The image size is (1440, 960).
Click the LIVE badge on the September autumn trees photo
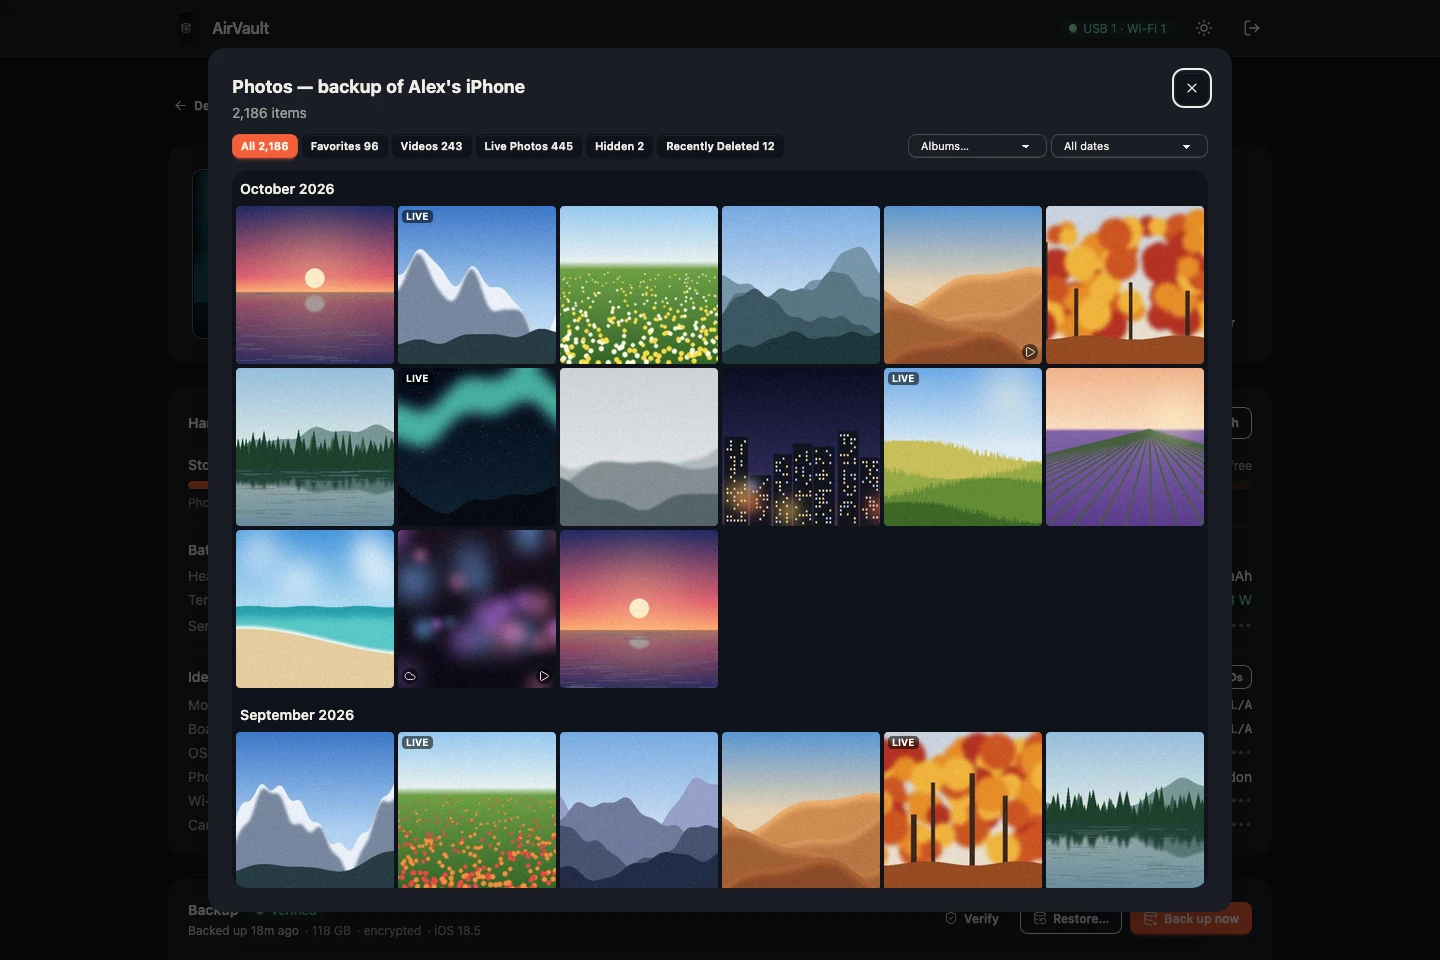pos(903,742)
